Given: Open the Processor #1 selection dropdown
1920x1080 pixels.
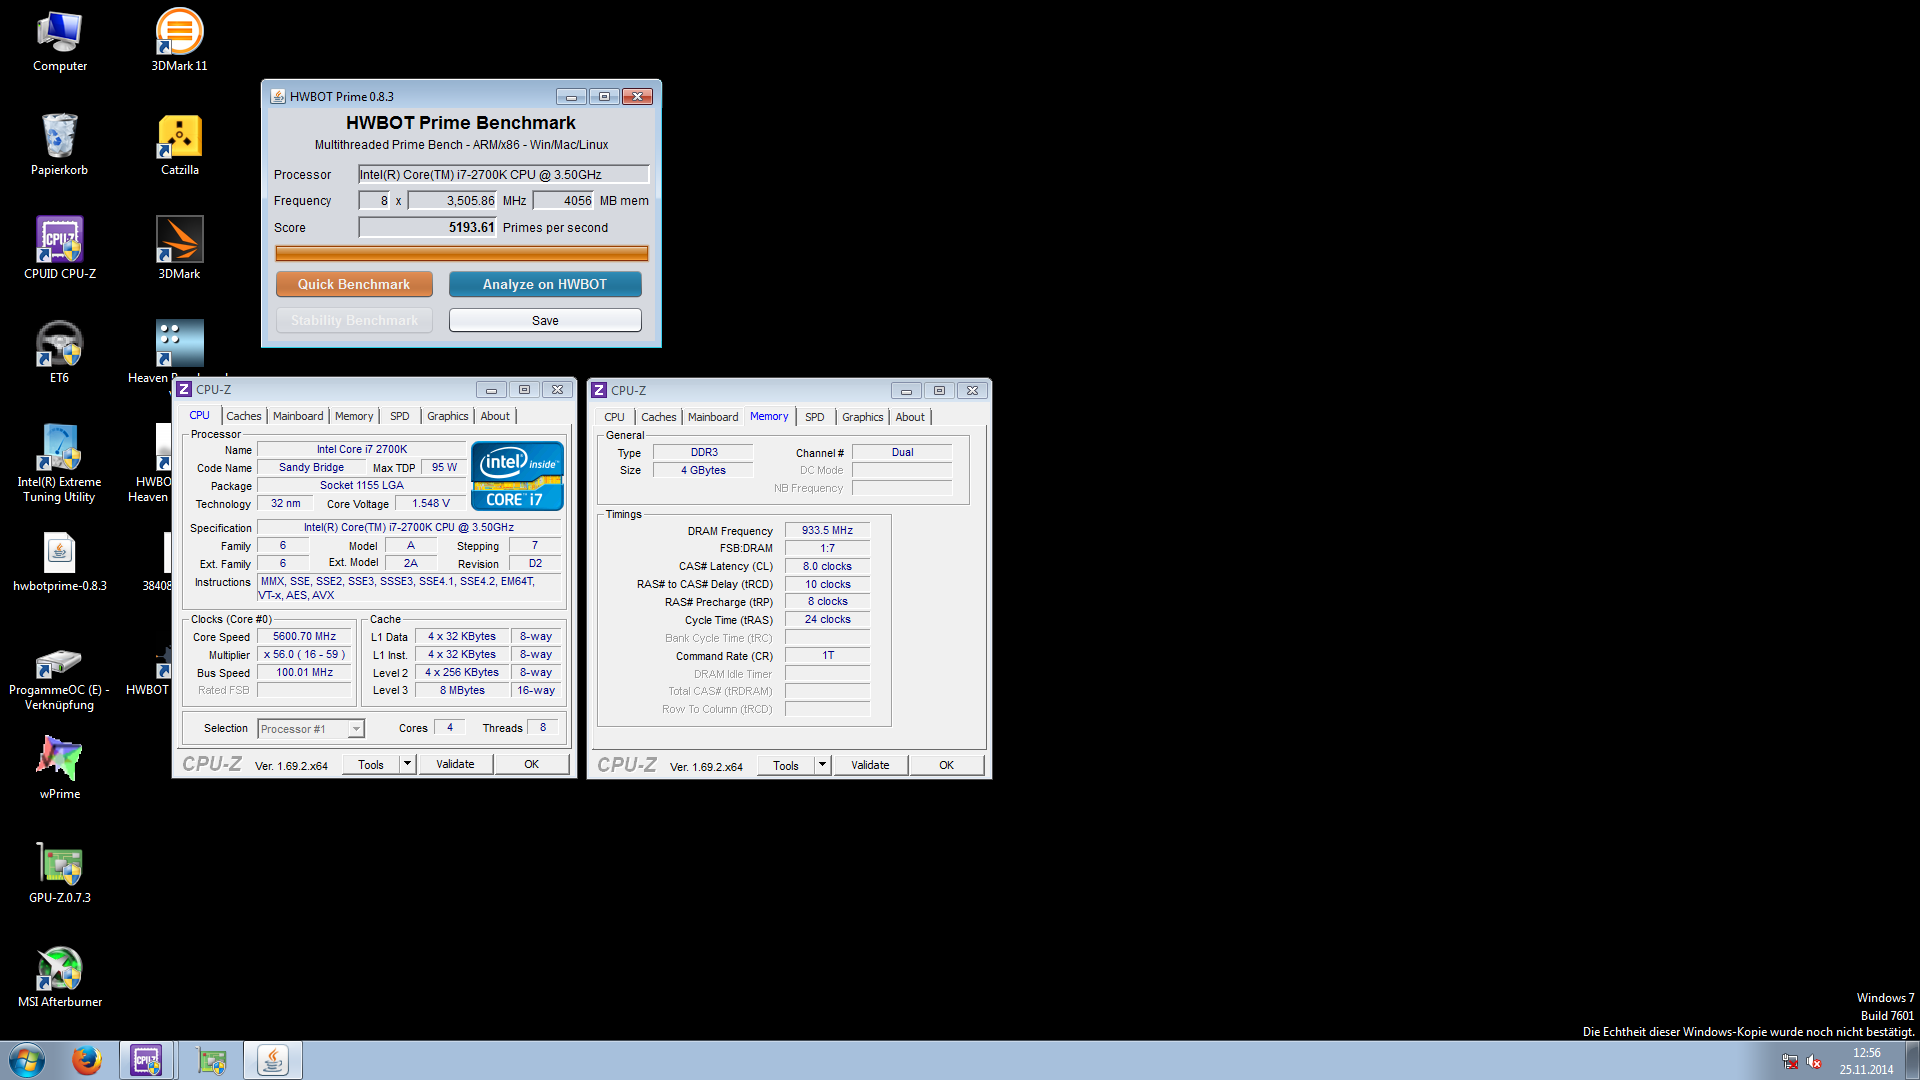Looking at the screenshot, I should 311,729.
